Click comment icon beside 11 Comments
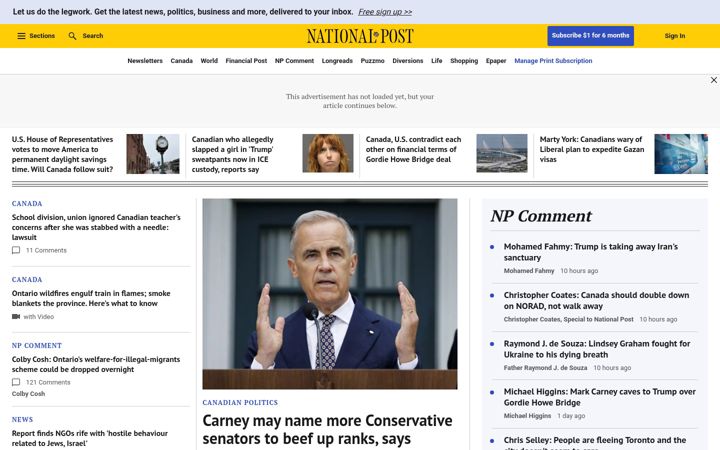 16,250
